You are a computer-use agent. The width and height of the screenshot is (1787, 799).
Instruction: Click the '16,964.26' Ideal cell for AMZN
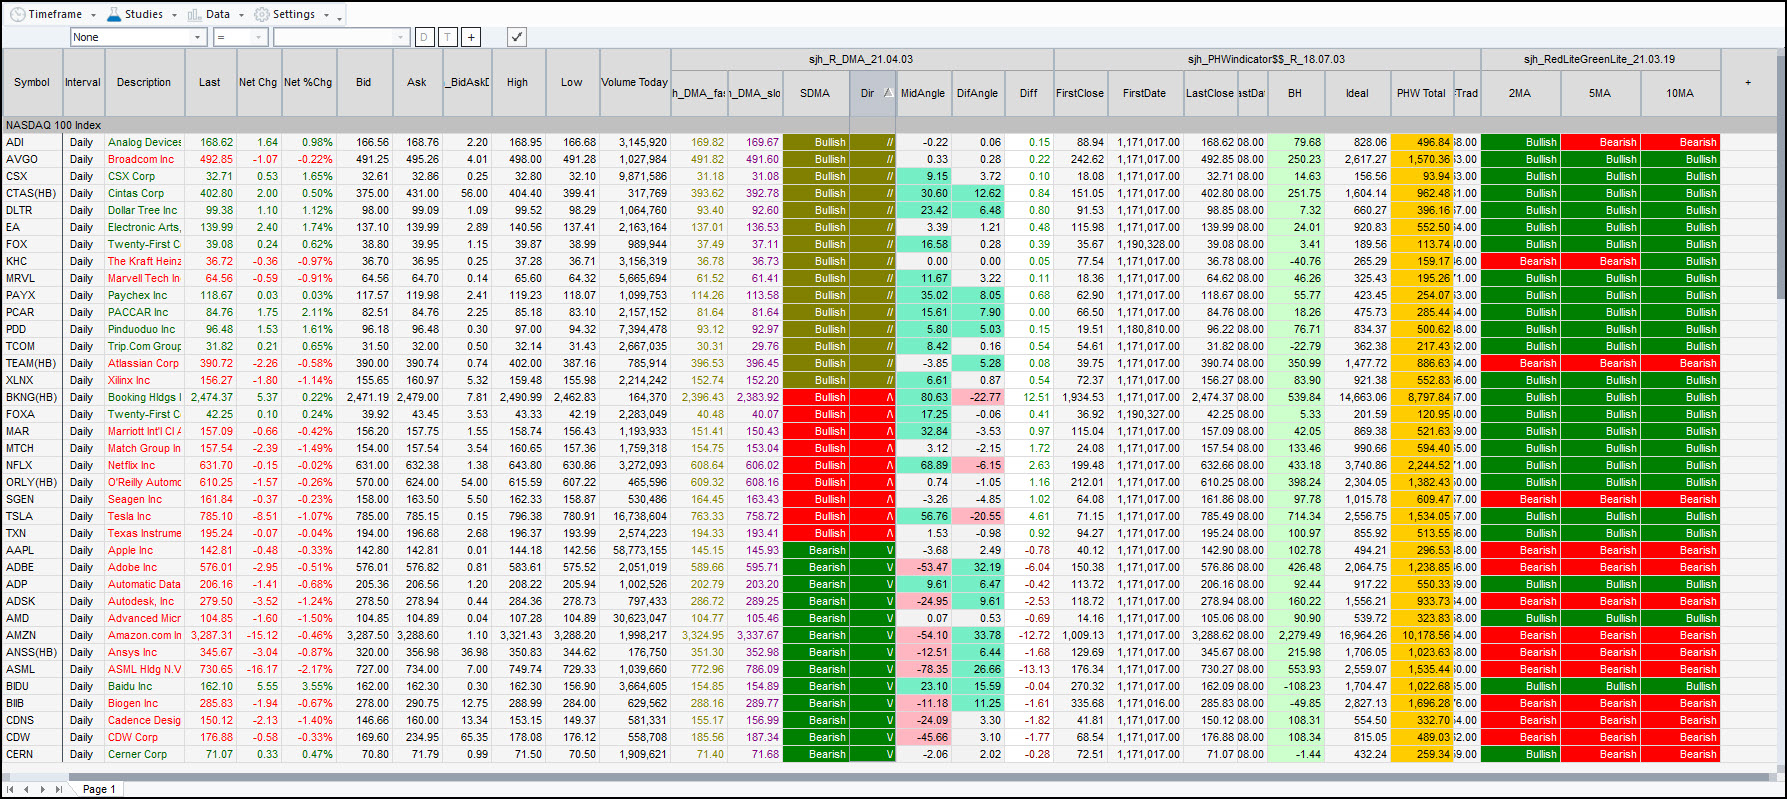coord(1357,635)
